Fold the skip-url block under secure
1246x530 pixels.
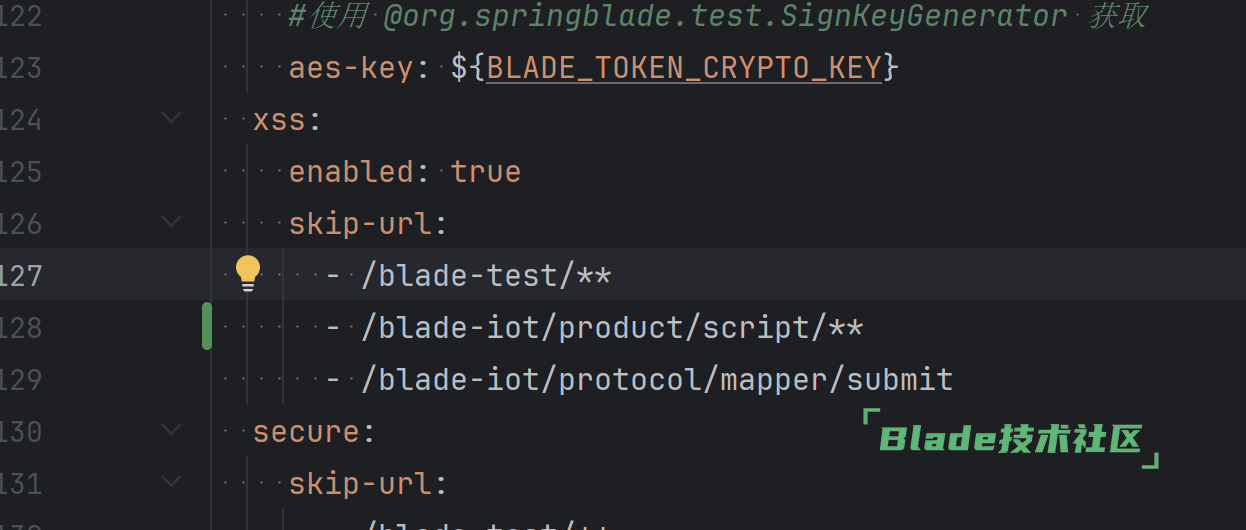coord(172,482)
